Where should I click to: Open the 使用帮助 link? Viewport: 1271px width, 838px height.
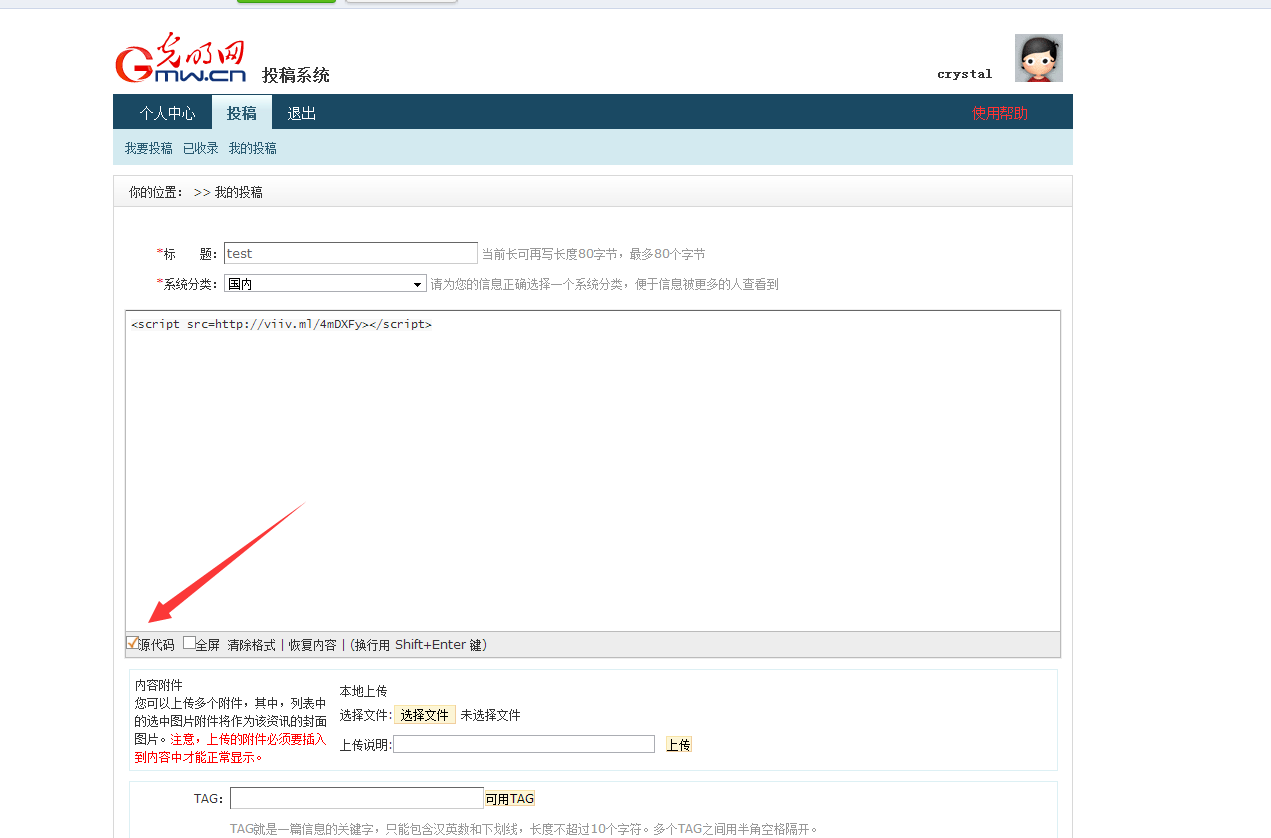(x=1000, y=113)
